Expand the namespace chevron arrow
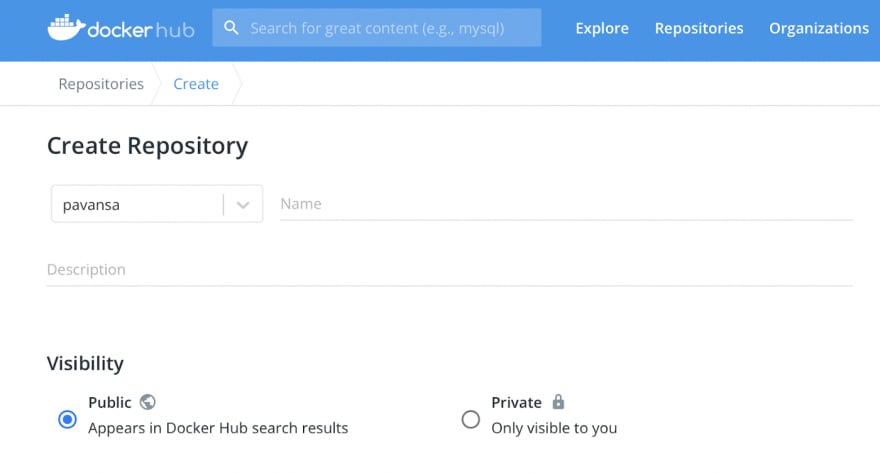Image resolution: width=880 pixels, height=473 pixels. (242, 205)
